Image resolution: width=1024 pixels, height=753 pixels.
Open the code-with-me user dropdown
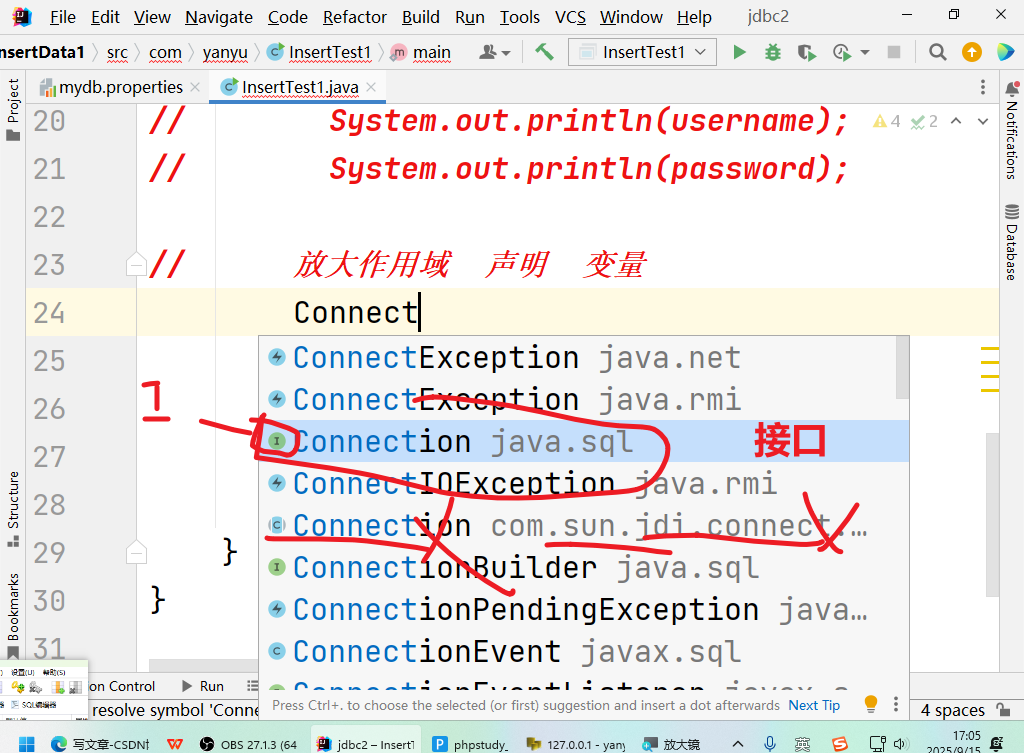pyautogui.click(x=494, y=52)
